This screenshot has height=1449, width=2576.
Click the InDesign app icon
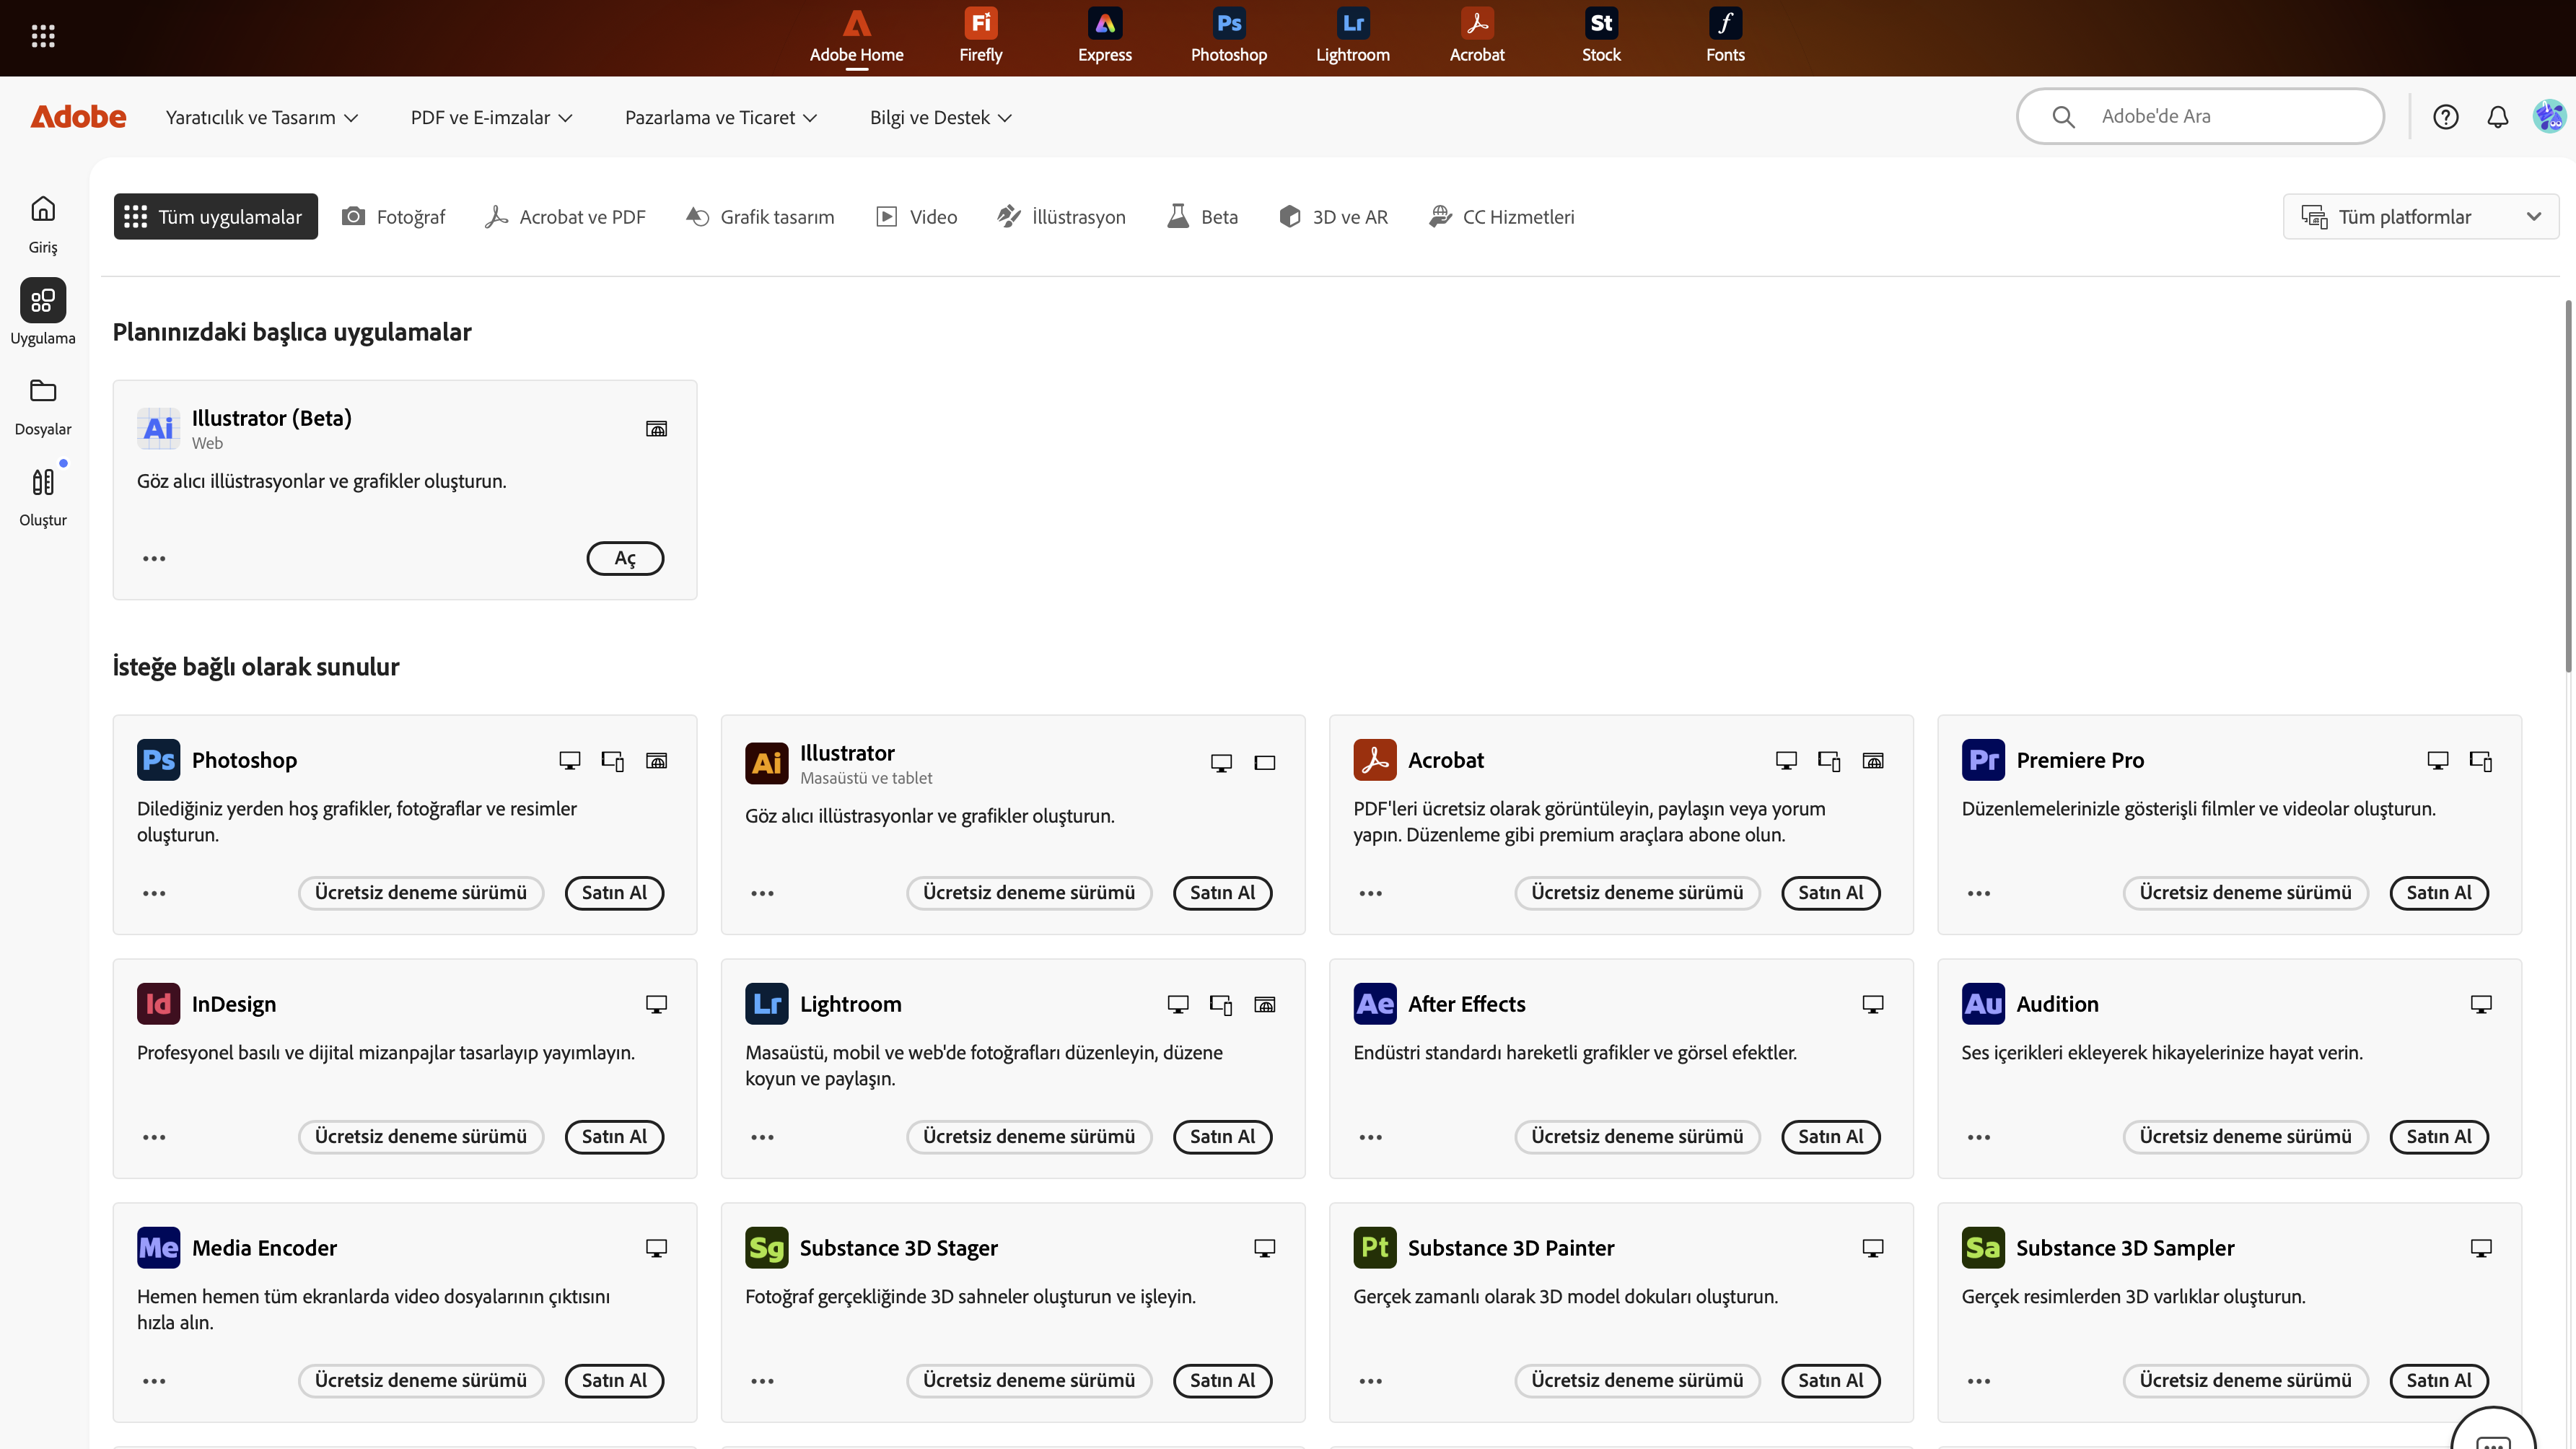click(x=158, y=1004)
